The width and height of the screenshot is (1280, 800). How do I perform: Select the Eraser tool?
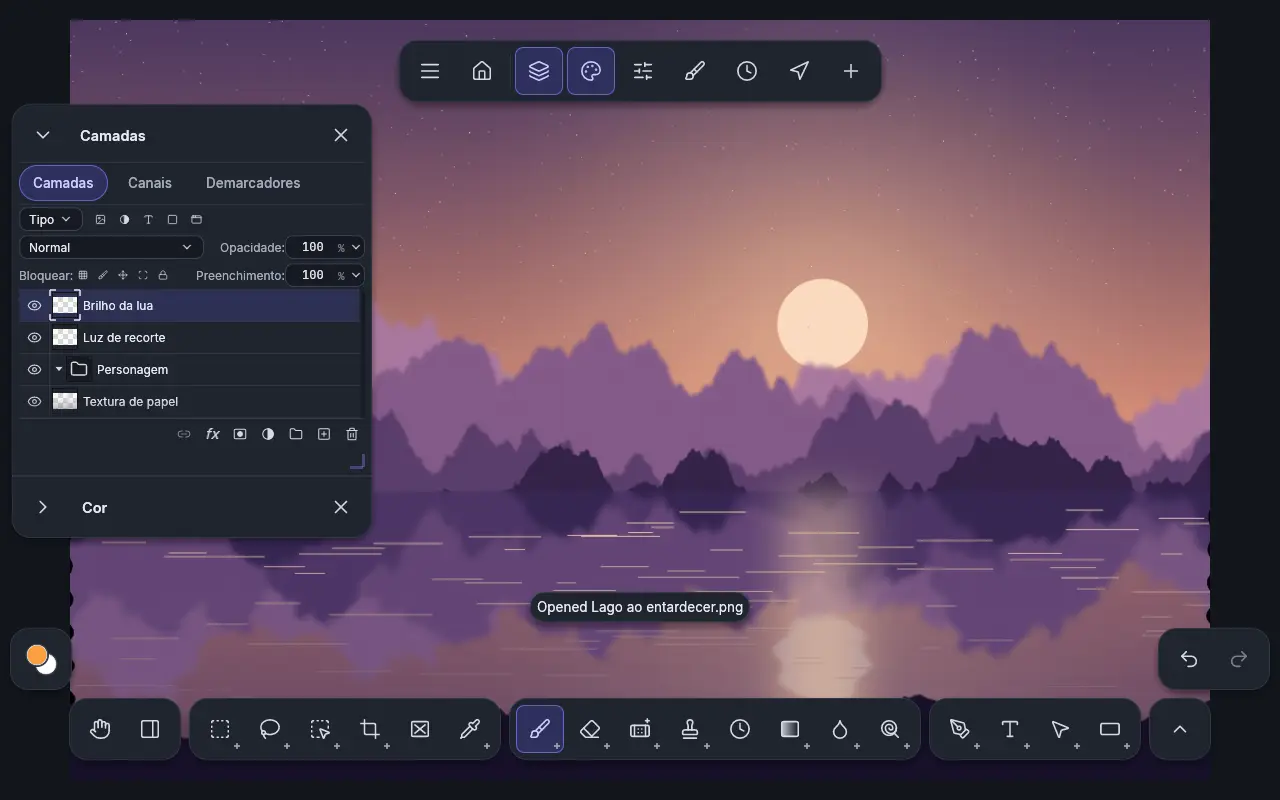pos(590,729)
